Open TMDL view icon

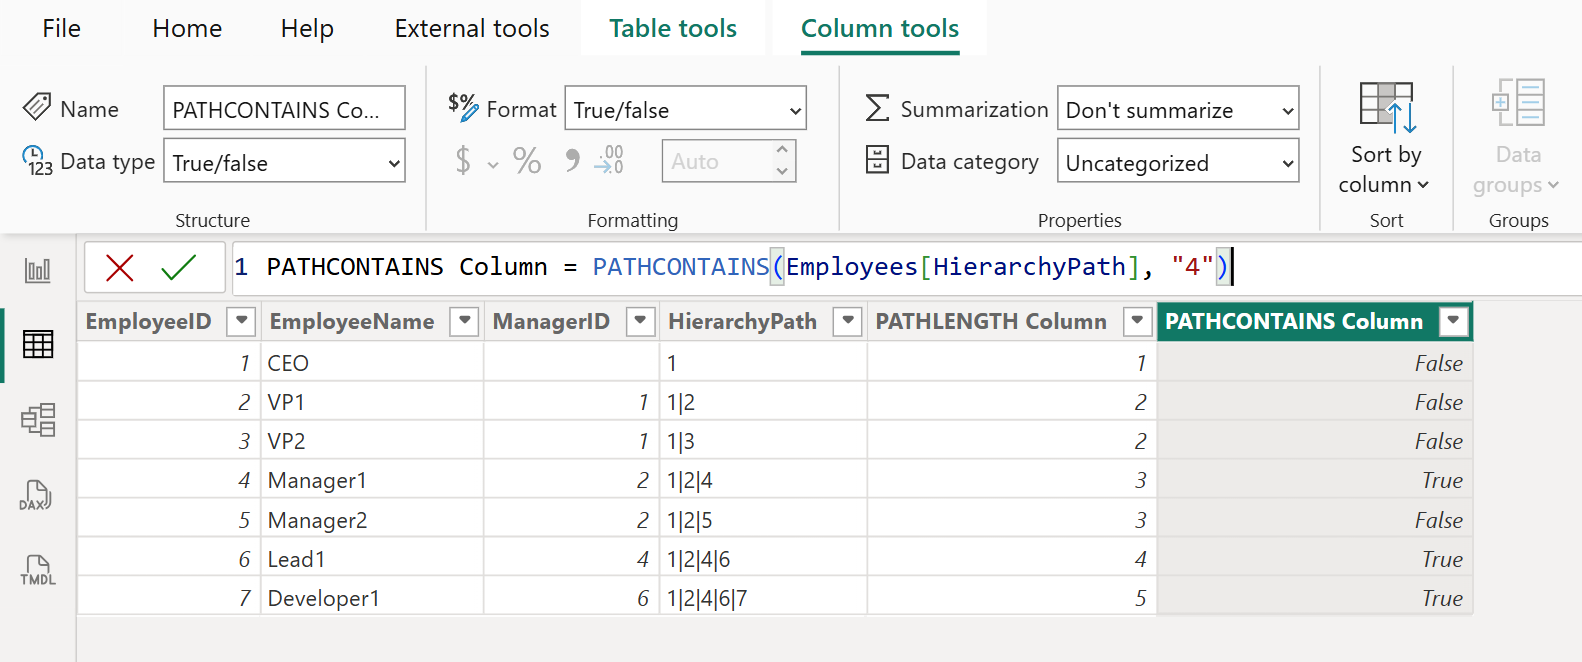pos(37,570)
